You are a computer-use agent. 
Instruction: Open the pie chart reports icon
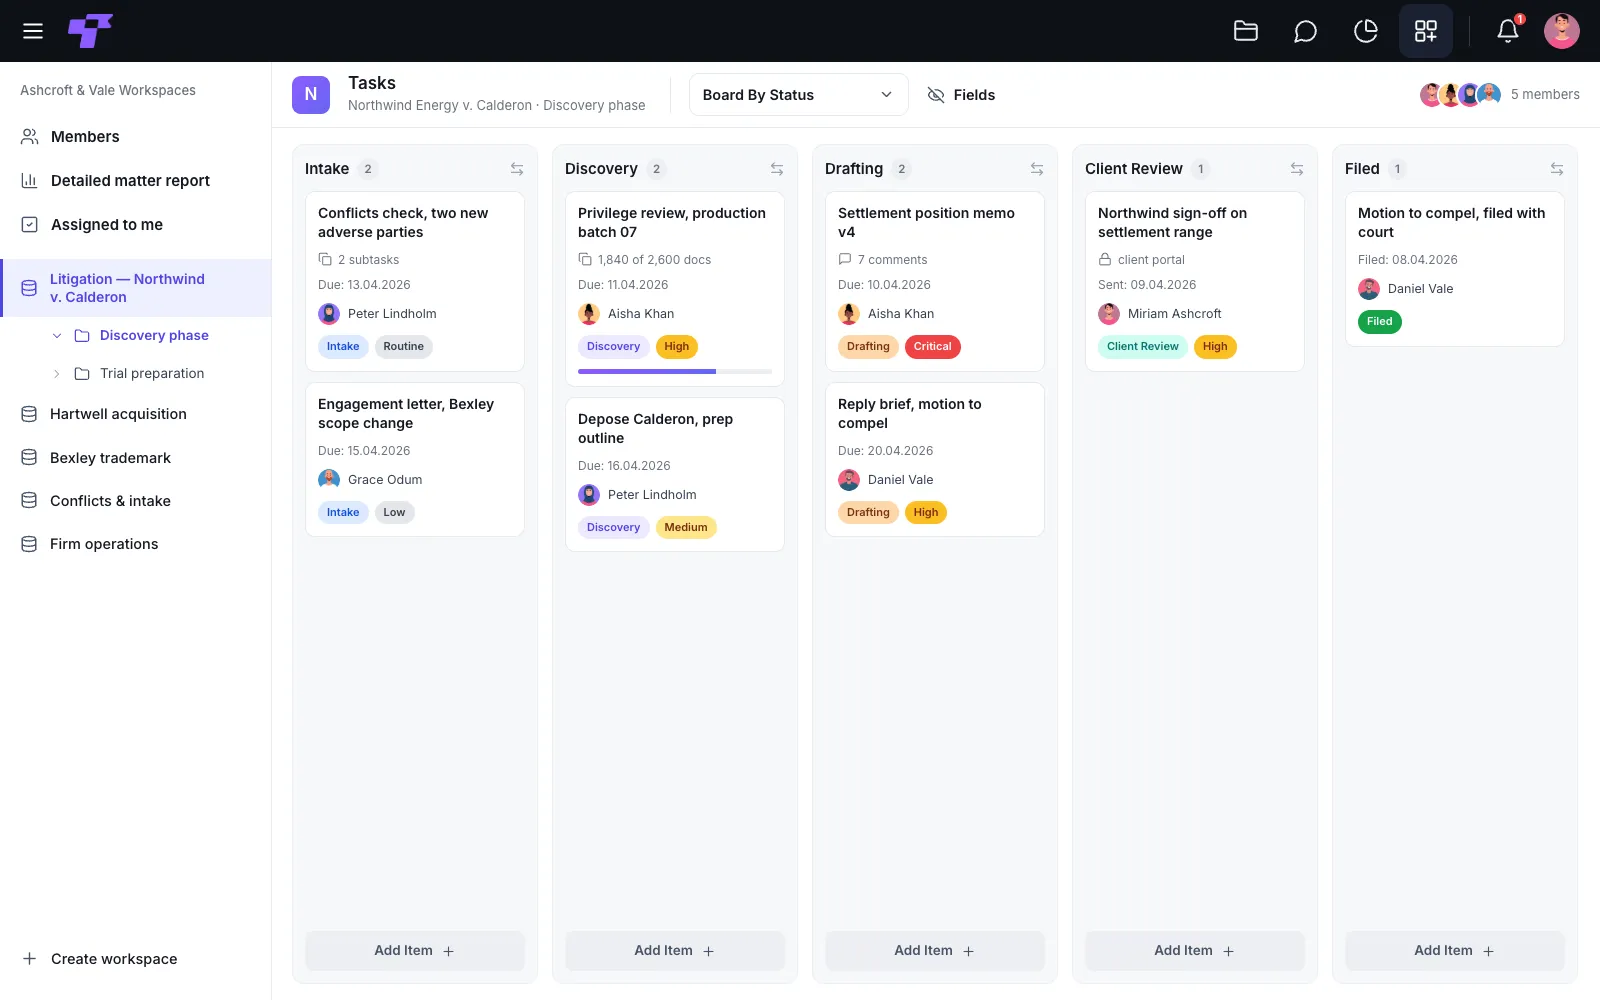coord(1365,31)
